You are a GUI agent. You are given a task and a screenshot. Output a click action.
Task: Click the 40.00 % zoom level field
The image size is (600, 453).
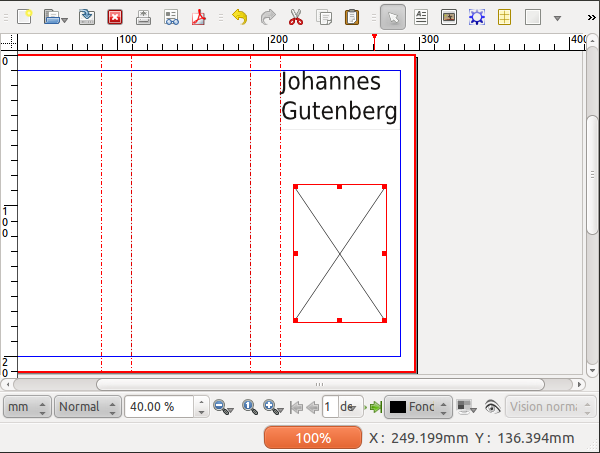(x=159, y=407)
